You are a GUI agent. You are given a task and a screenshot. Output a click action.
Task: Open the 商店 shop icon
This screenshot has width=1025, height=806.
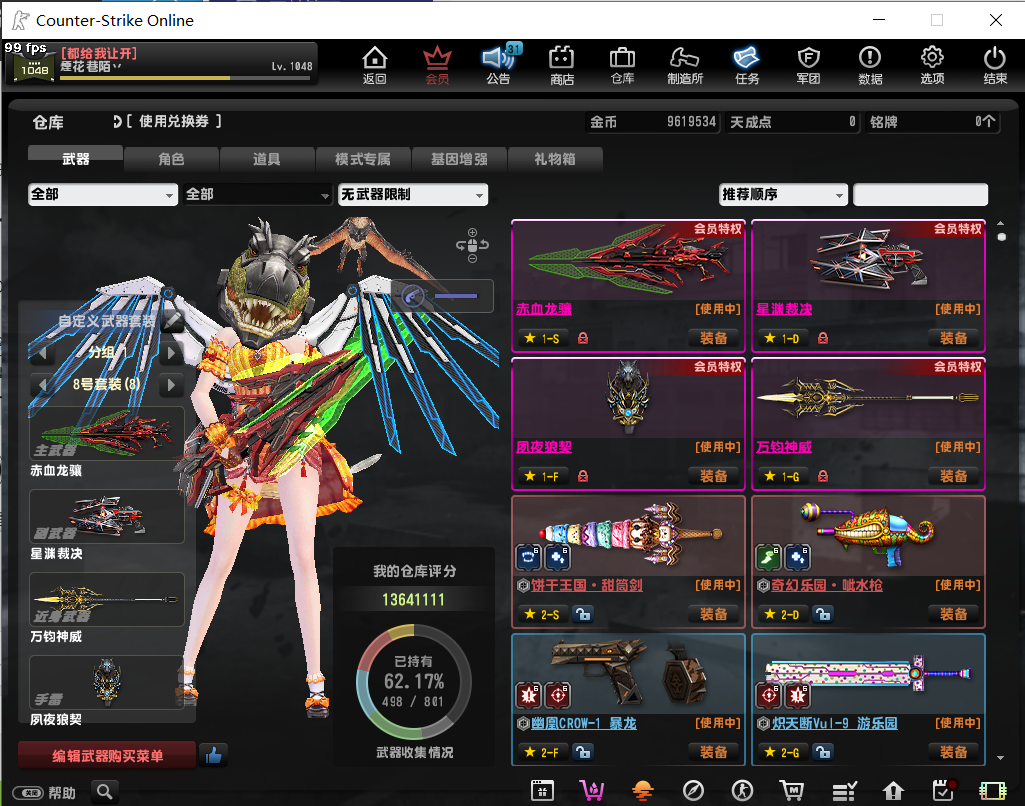(x=562, y=64)
